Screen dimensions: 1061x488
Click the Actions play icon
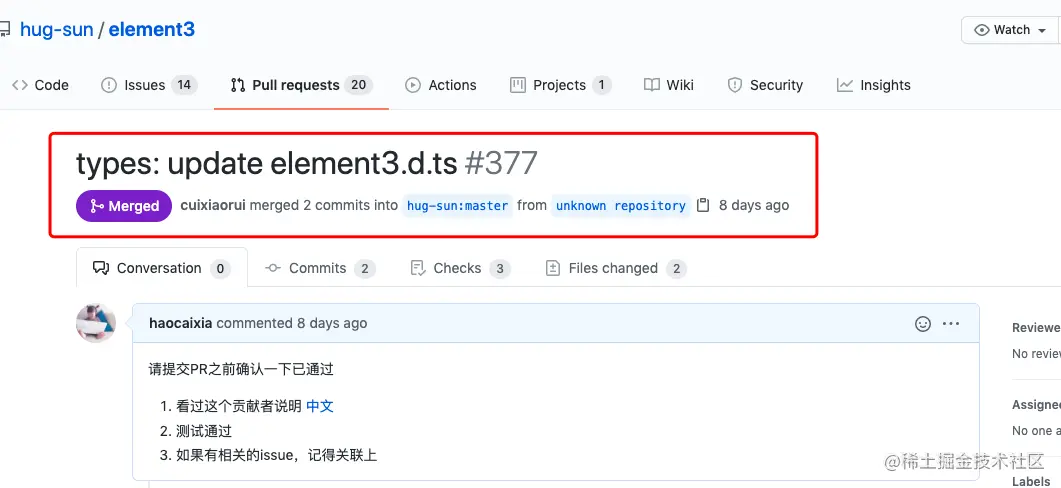point(412,85)
